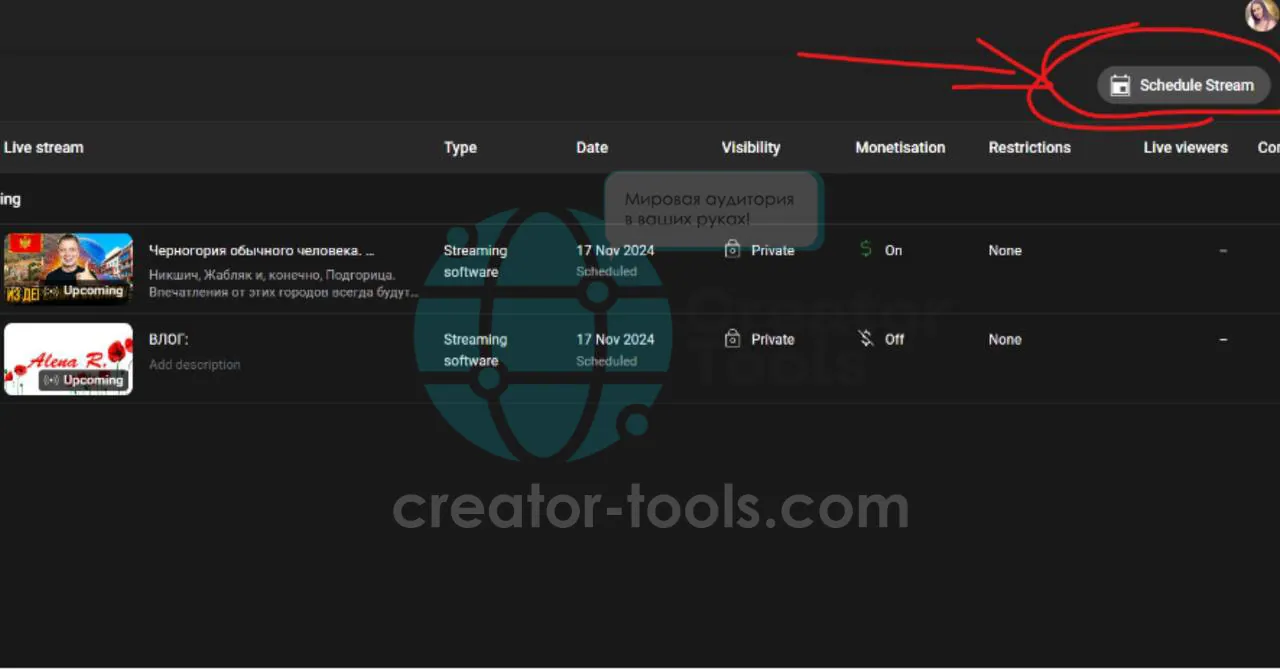
Task: Click Add description under ВЛОГ:
Action: click(195, 364)
